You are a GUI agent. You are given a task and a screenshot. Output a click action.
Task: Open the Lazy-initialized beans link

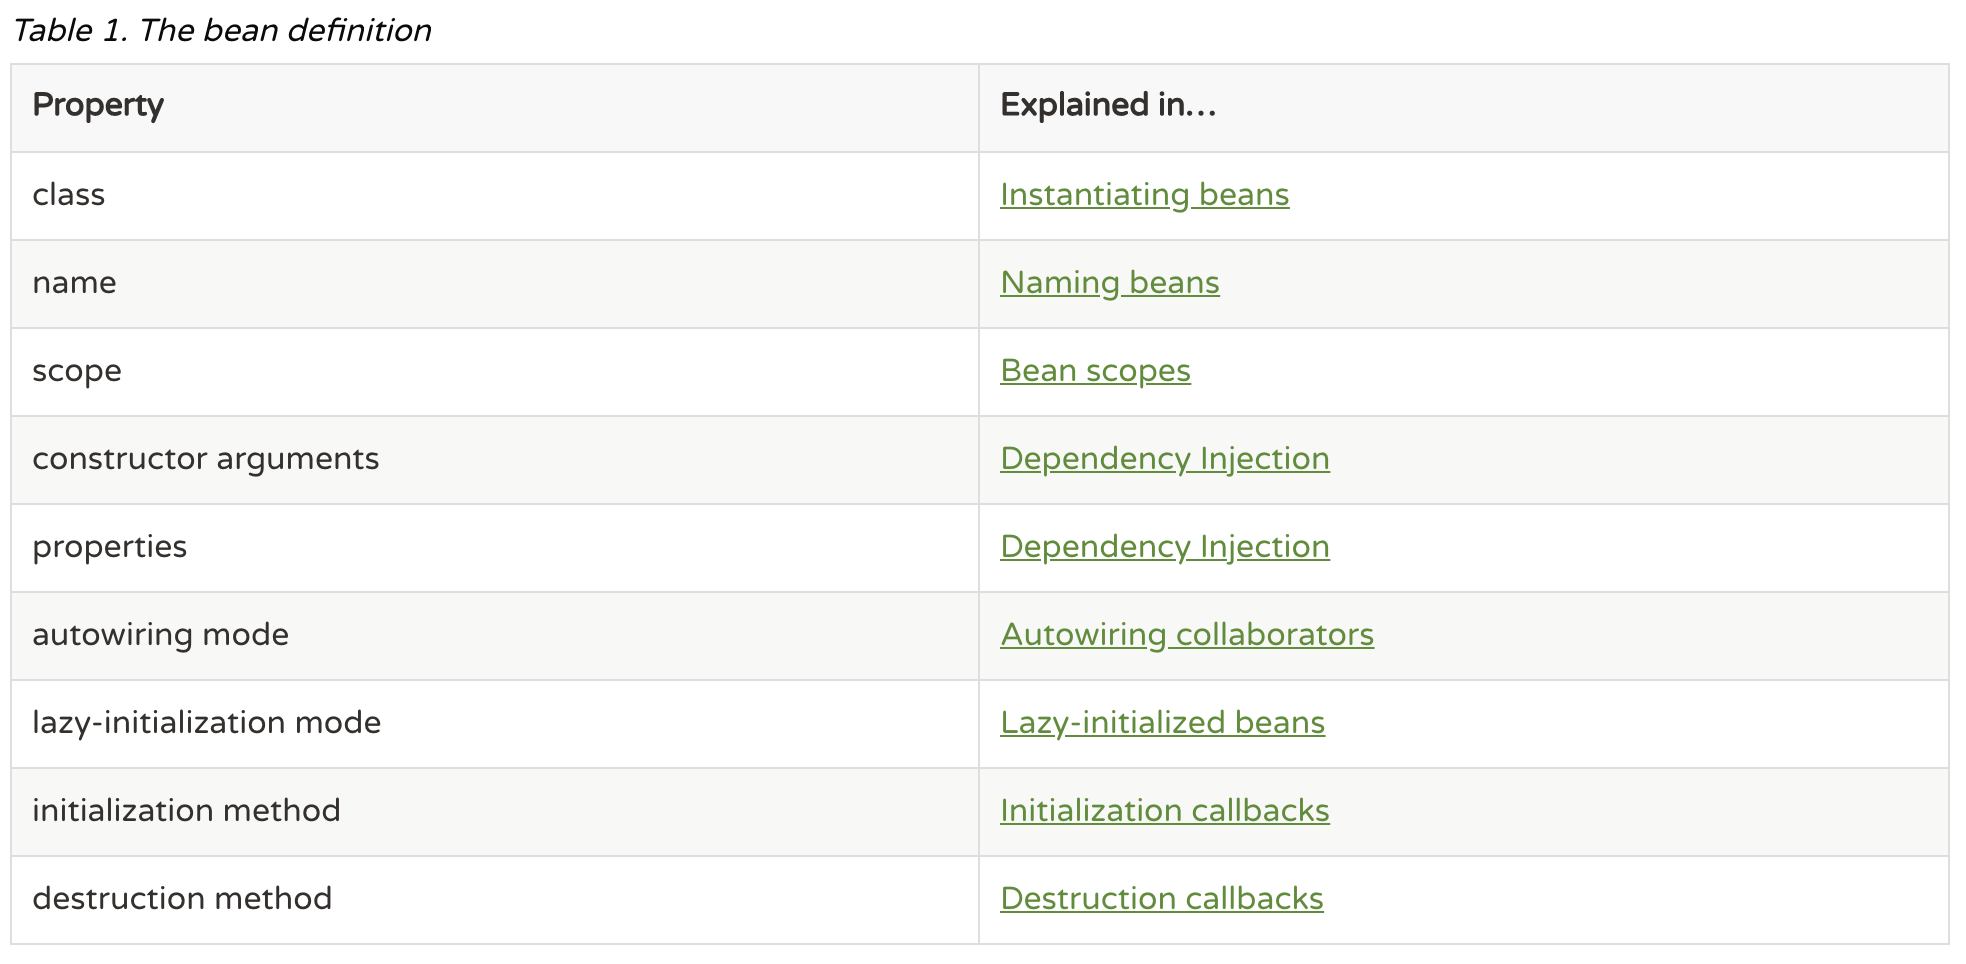pyautogui.click(x=1162, y=723)
